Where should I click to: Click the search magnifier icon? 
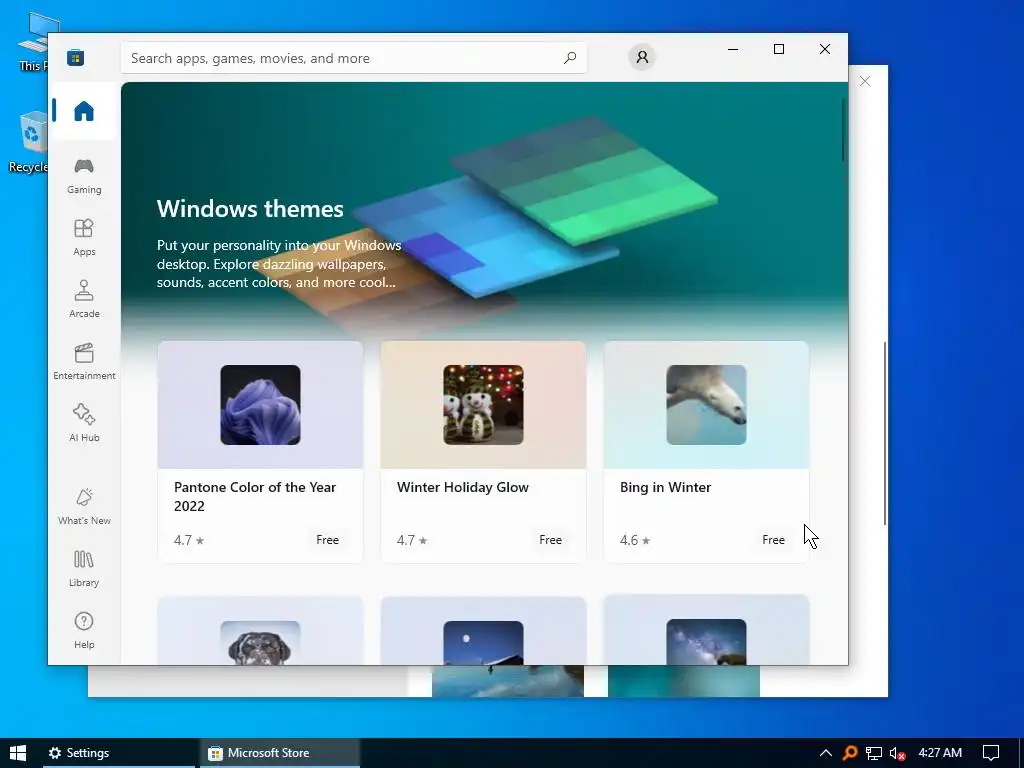[x=569, y=58]
